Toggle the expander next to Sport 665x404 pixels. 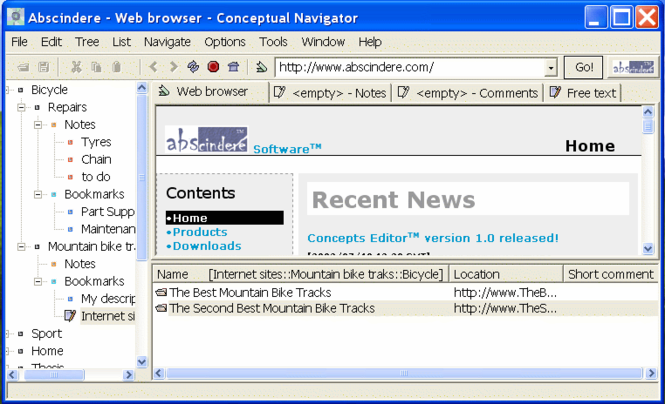(8, 334)
